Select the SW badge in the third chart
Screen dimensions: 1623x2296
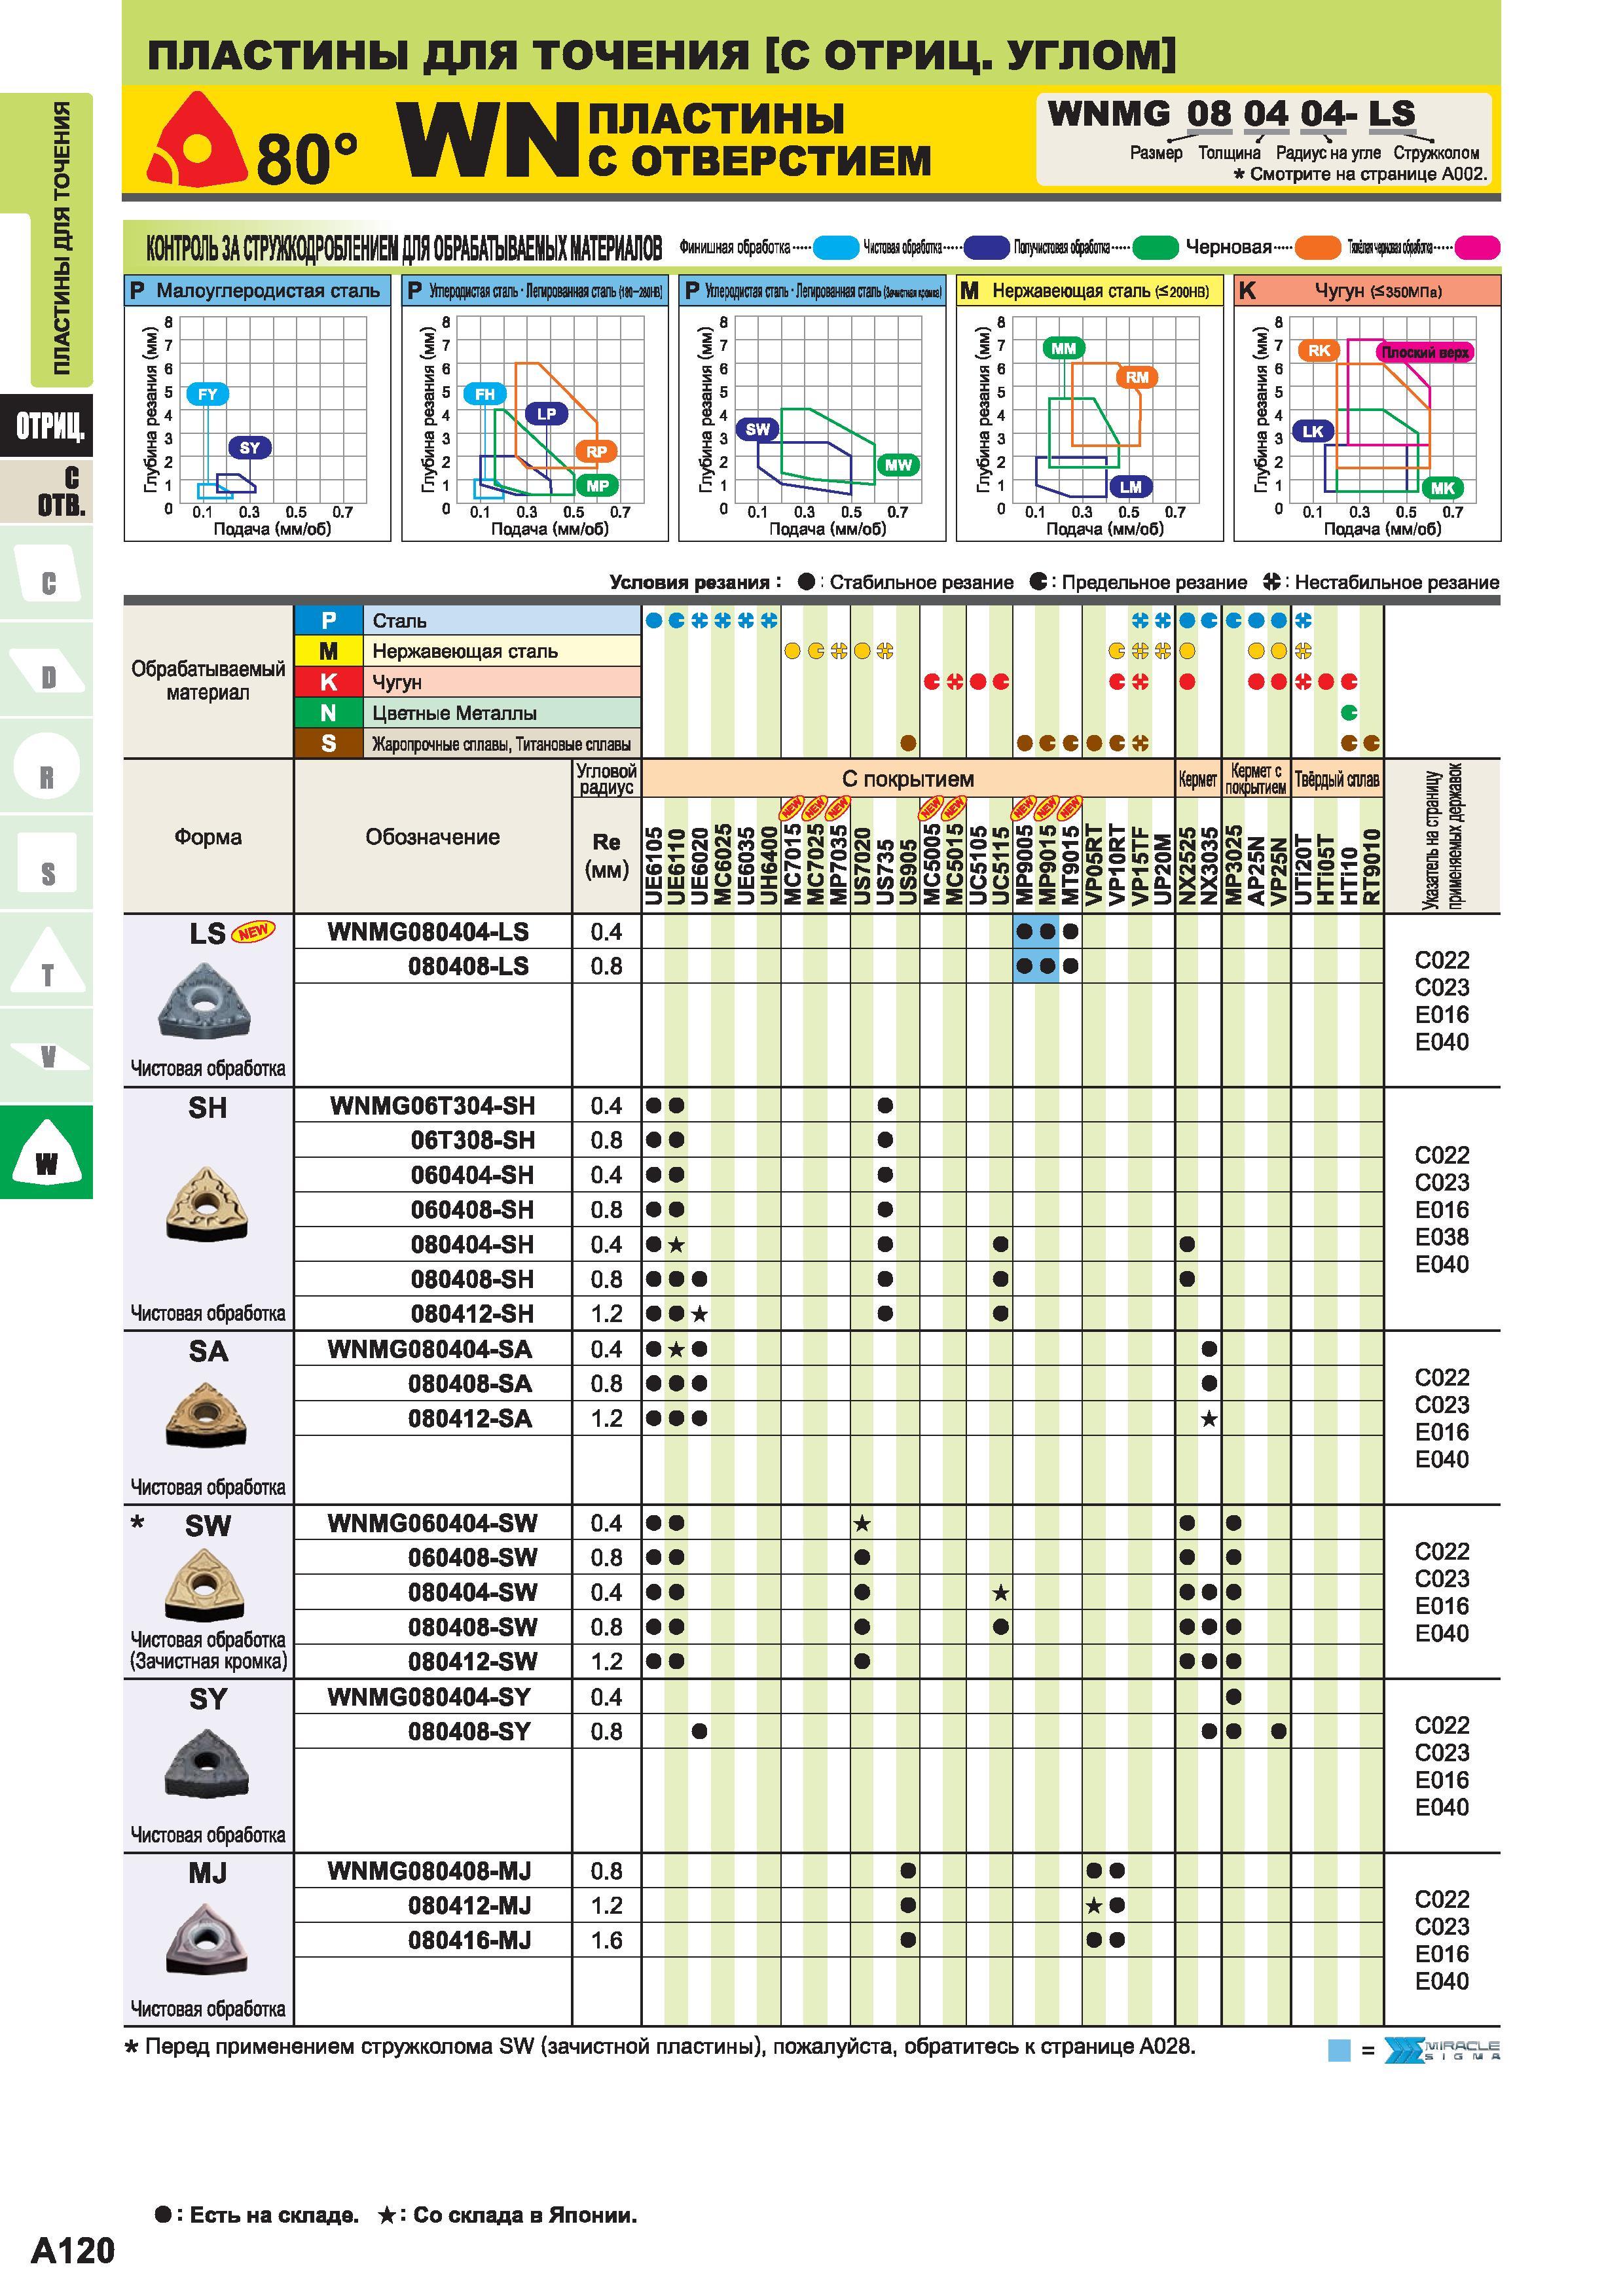(758, 430)
